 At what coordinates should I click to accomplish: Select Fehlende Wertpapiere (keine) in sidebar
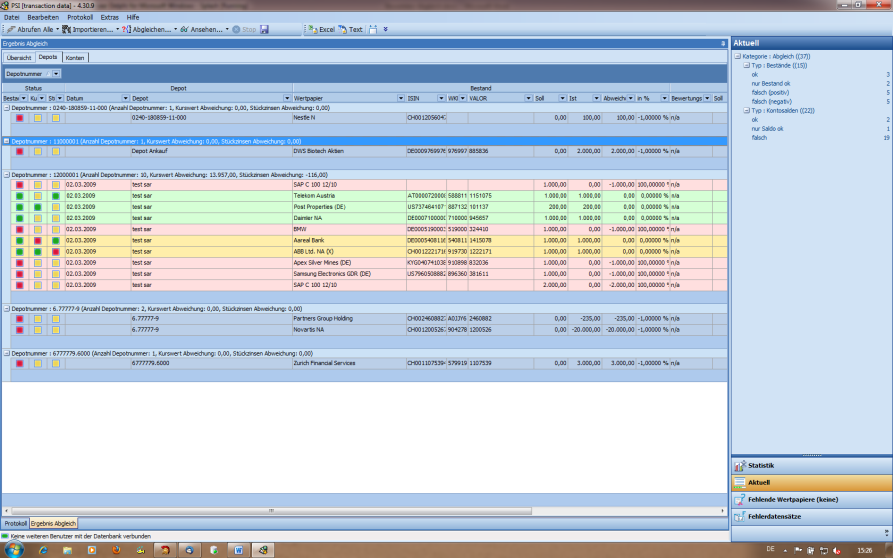pos(785,499)
